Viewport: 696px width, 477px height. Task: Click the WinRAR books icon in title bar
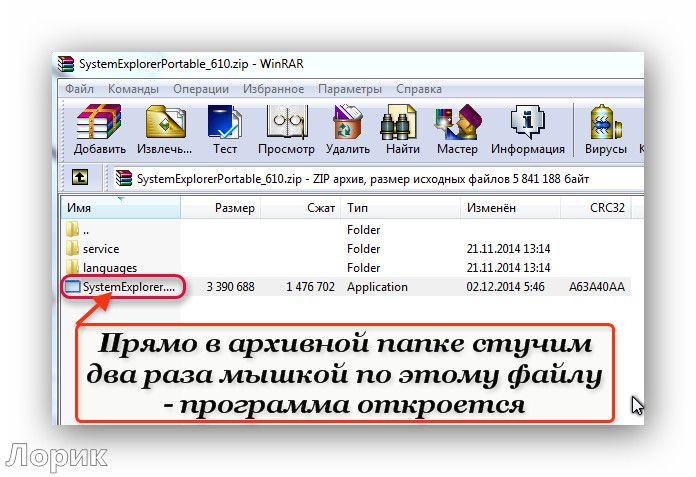[66, 64]
